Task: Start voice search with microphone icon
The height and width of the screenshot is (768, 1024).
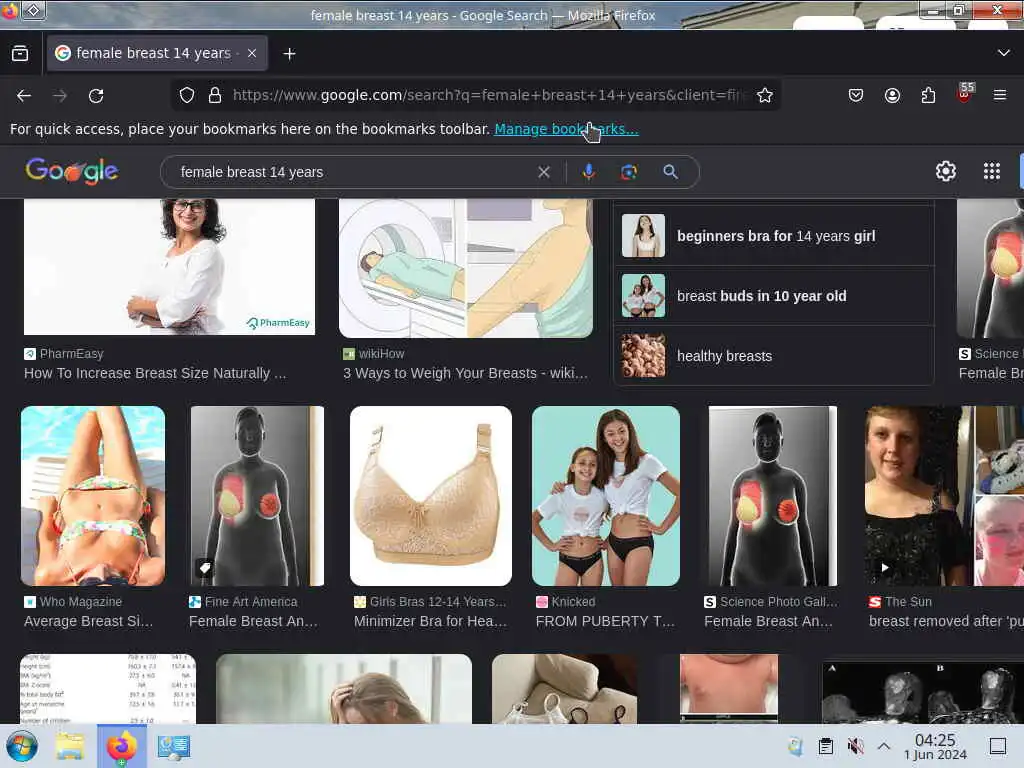Action: (x=588, y=172)
